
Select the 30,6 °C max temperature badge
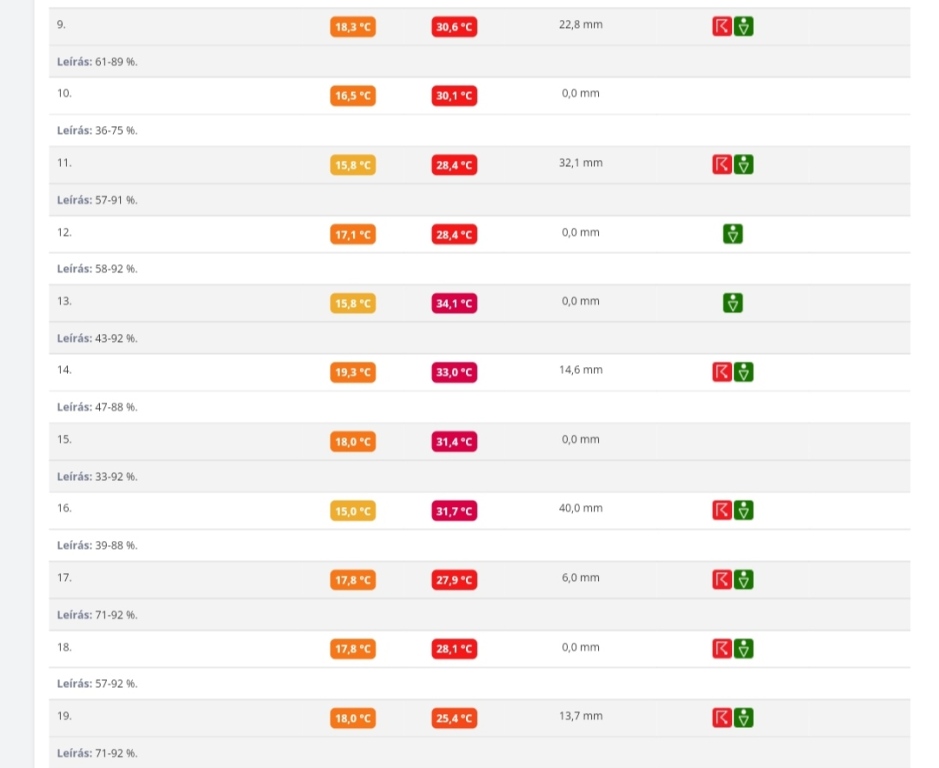tap(454, 28)
